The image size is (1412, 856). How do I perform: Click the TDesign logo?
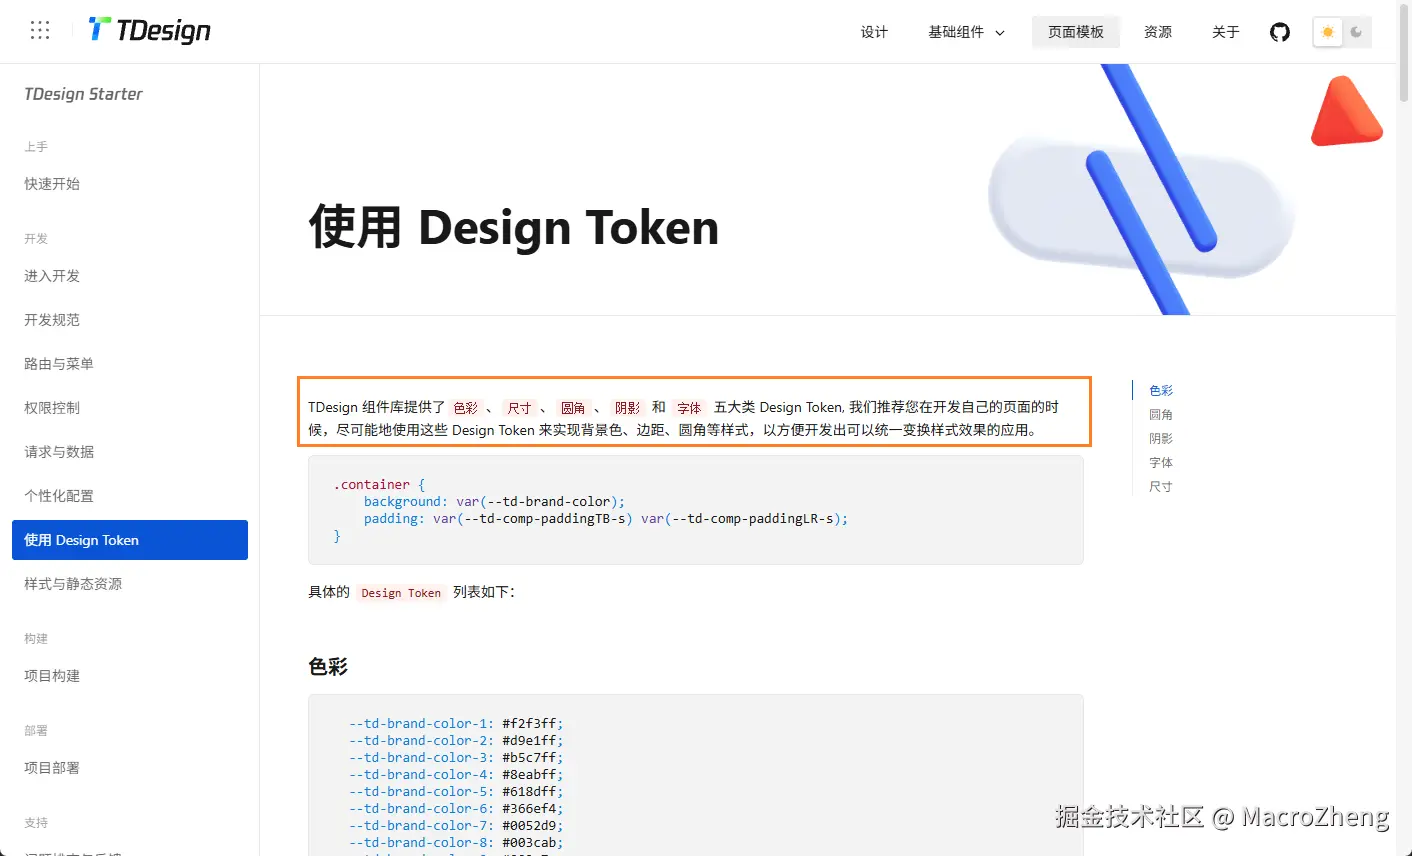pos(150,30)
